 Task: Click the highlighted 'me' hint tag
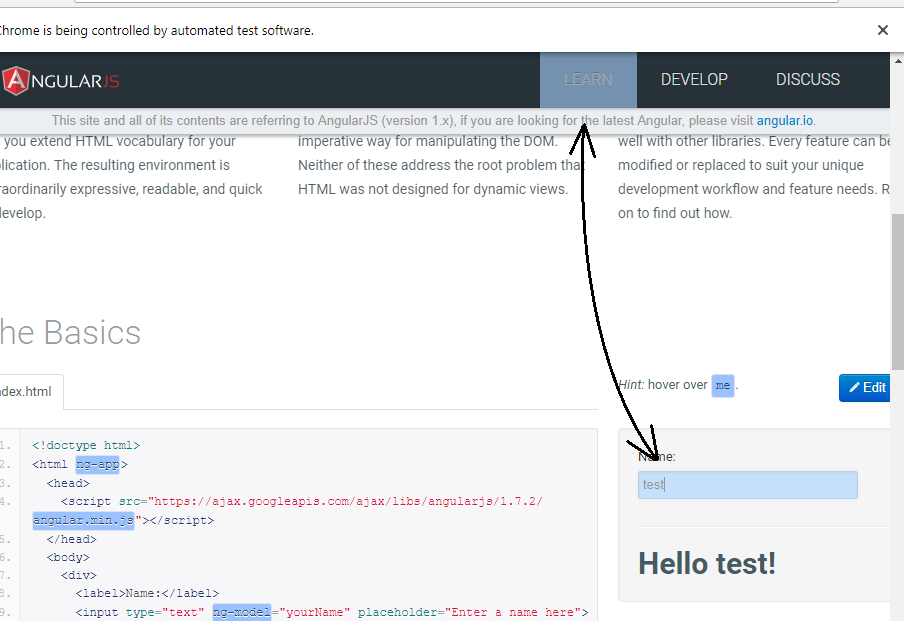coord(722,385)
